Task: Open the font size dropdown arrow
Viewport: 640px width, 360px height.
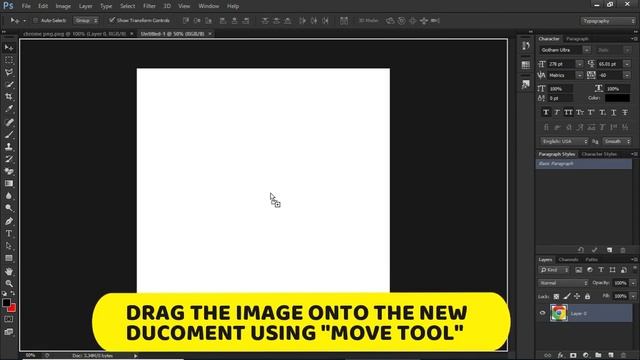Action: click(580, 64)
